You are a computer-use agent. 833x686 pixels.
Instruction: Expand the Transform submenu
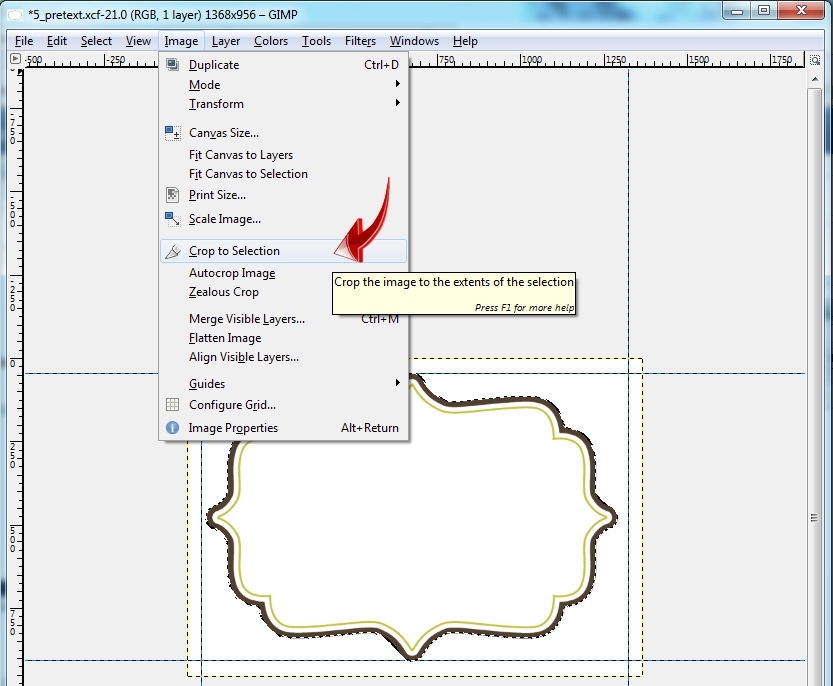(215, 104)
